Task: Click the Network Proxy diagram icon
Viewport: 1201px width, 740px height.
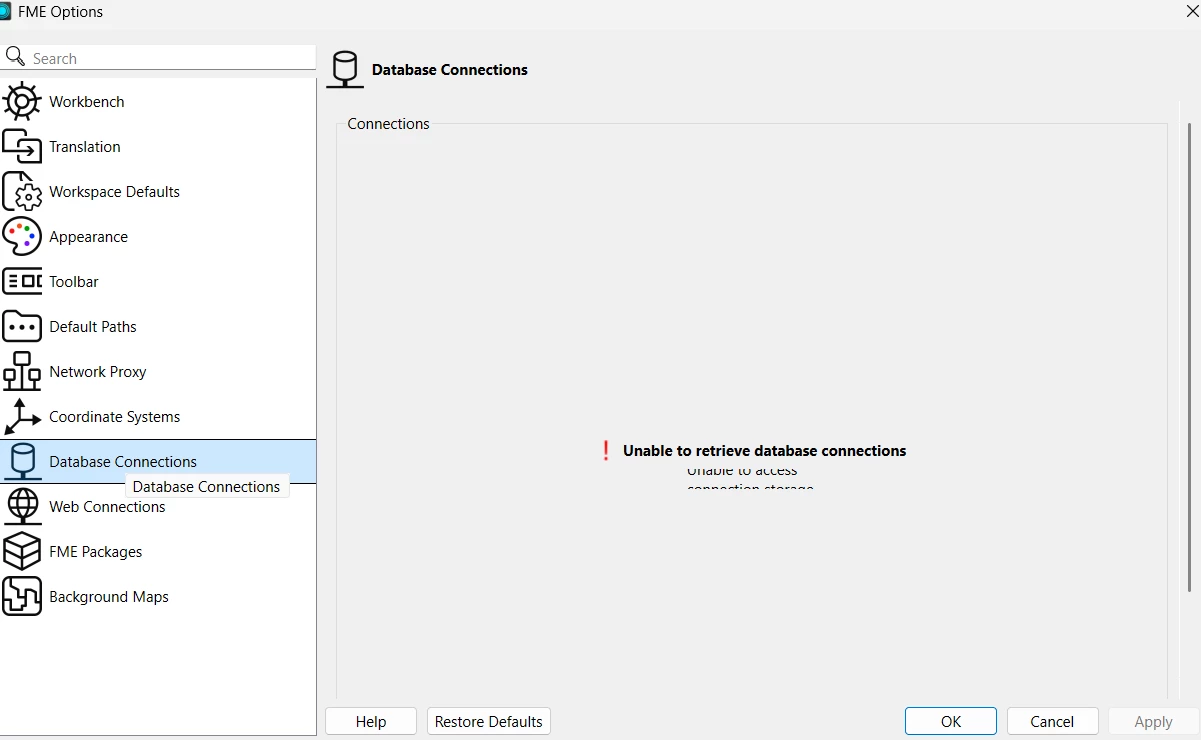Action: click(22, 372)
